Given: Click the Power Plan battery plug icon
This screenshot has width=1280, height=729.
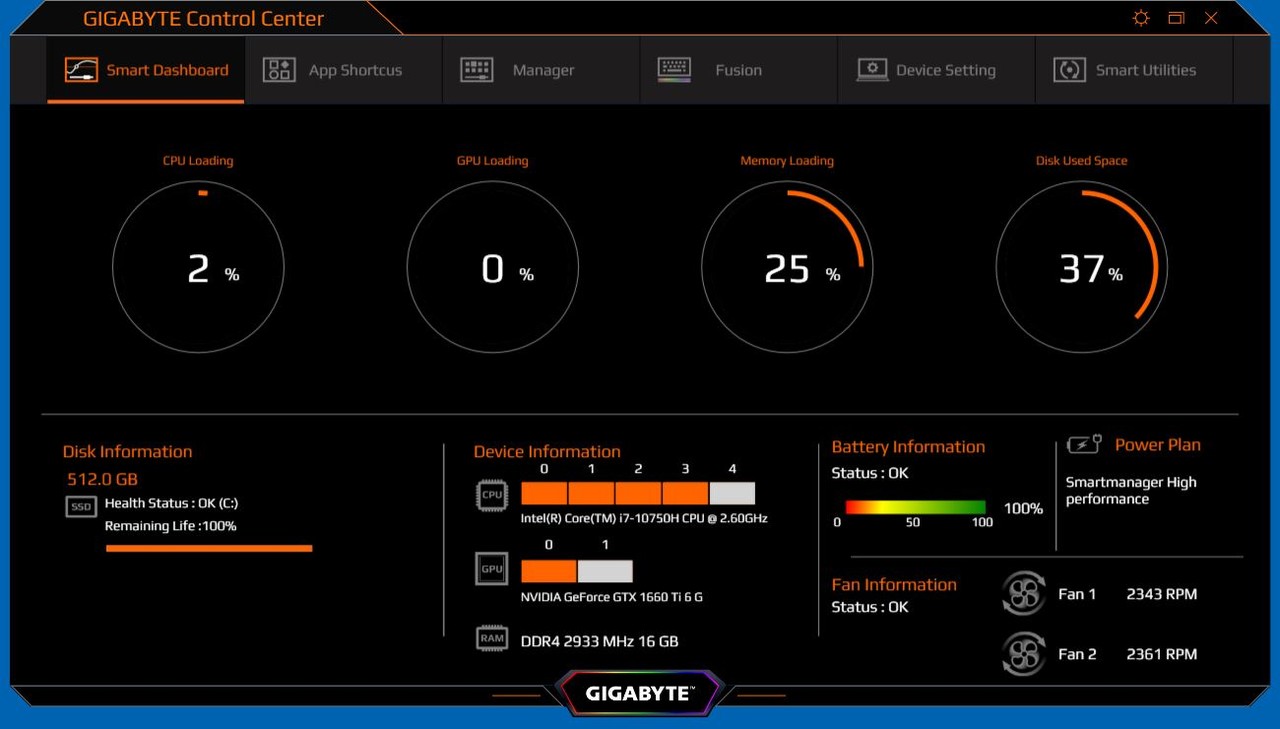Looking at the screenshot, I should 1084,445.
